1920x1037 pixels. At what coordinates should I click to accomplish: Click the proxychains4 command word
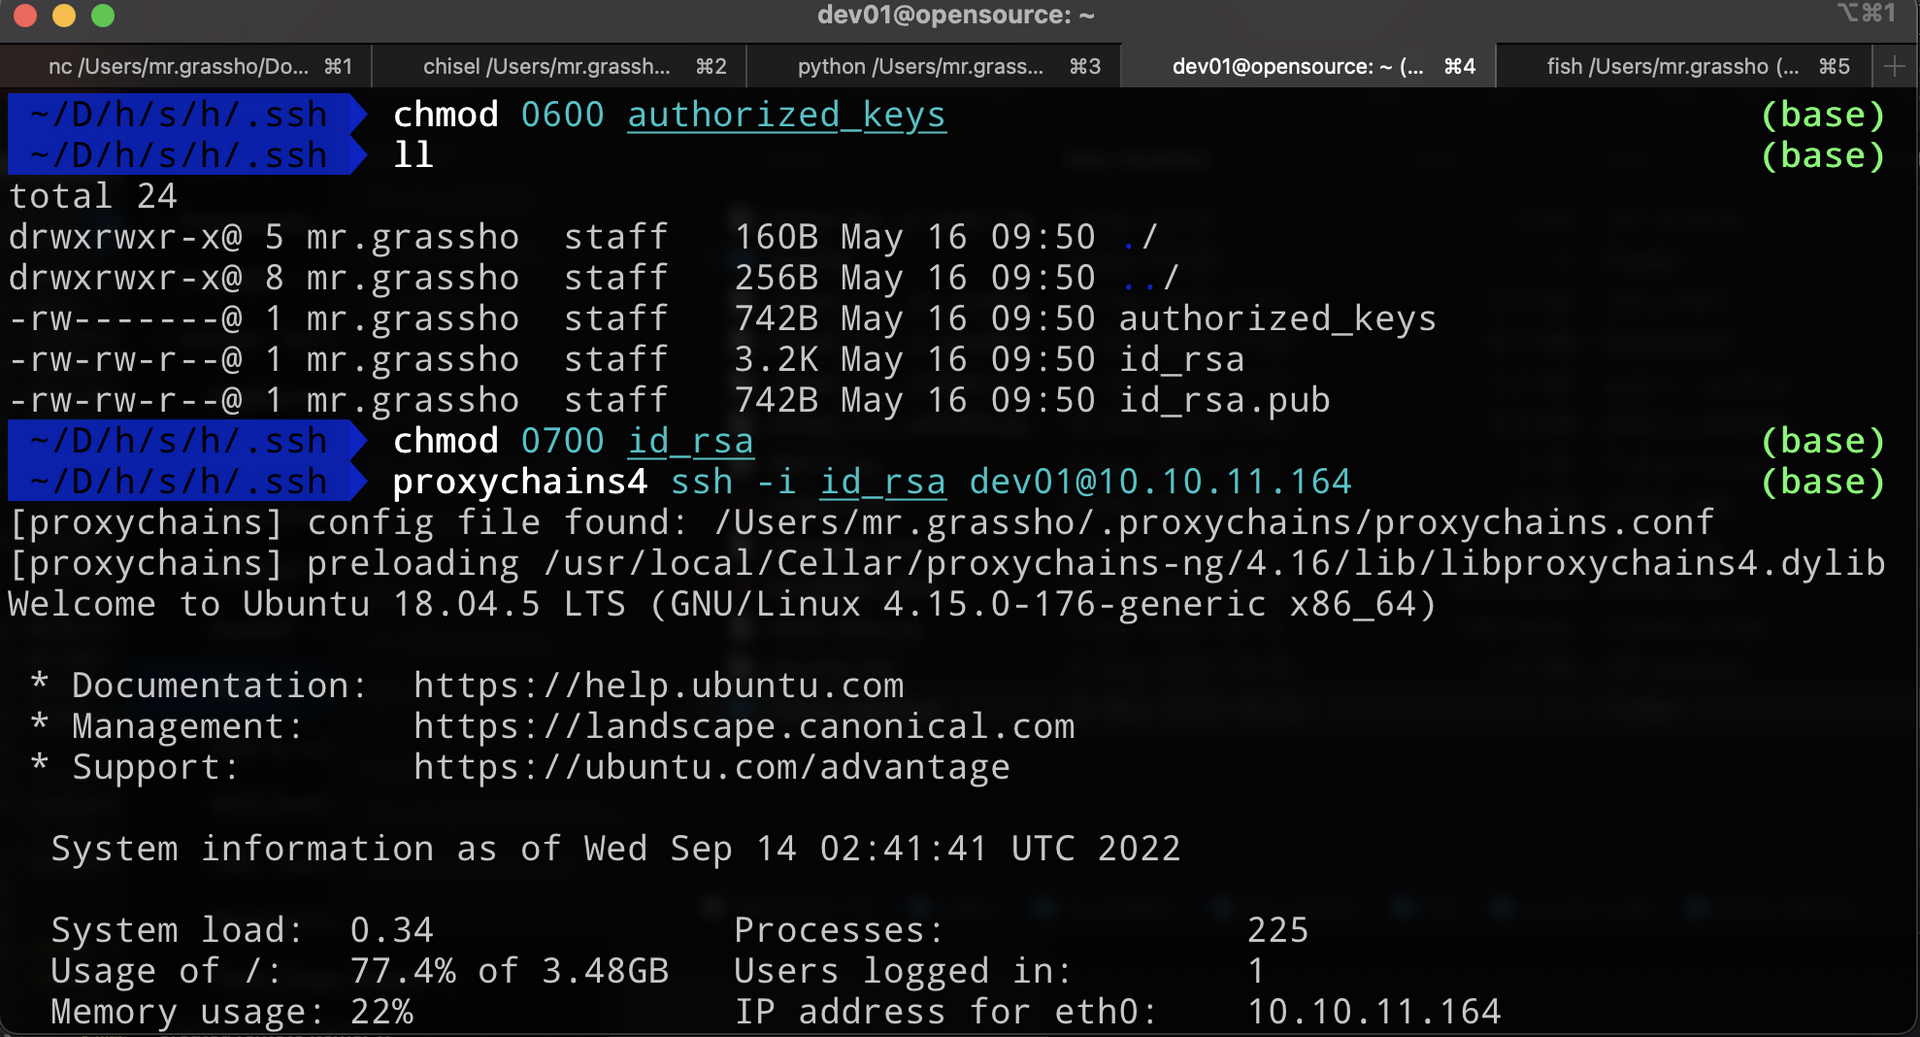pyautogui.click(x=520, y=482)
